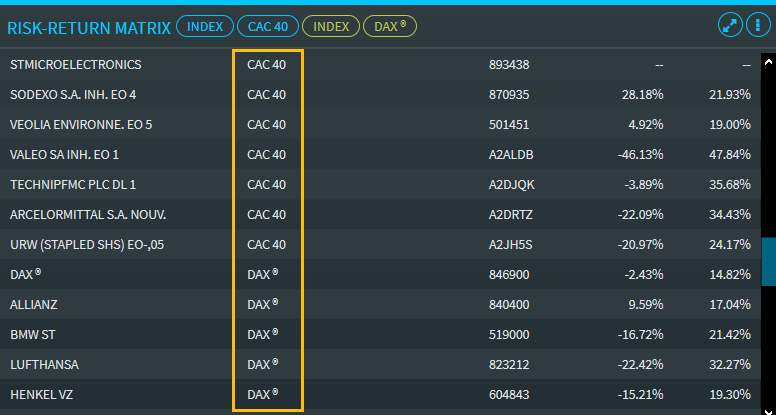Open the TECHNIPFMC PLC DL 1 entry
776x415 pixels.
click(73, 185)
